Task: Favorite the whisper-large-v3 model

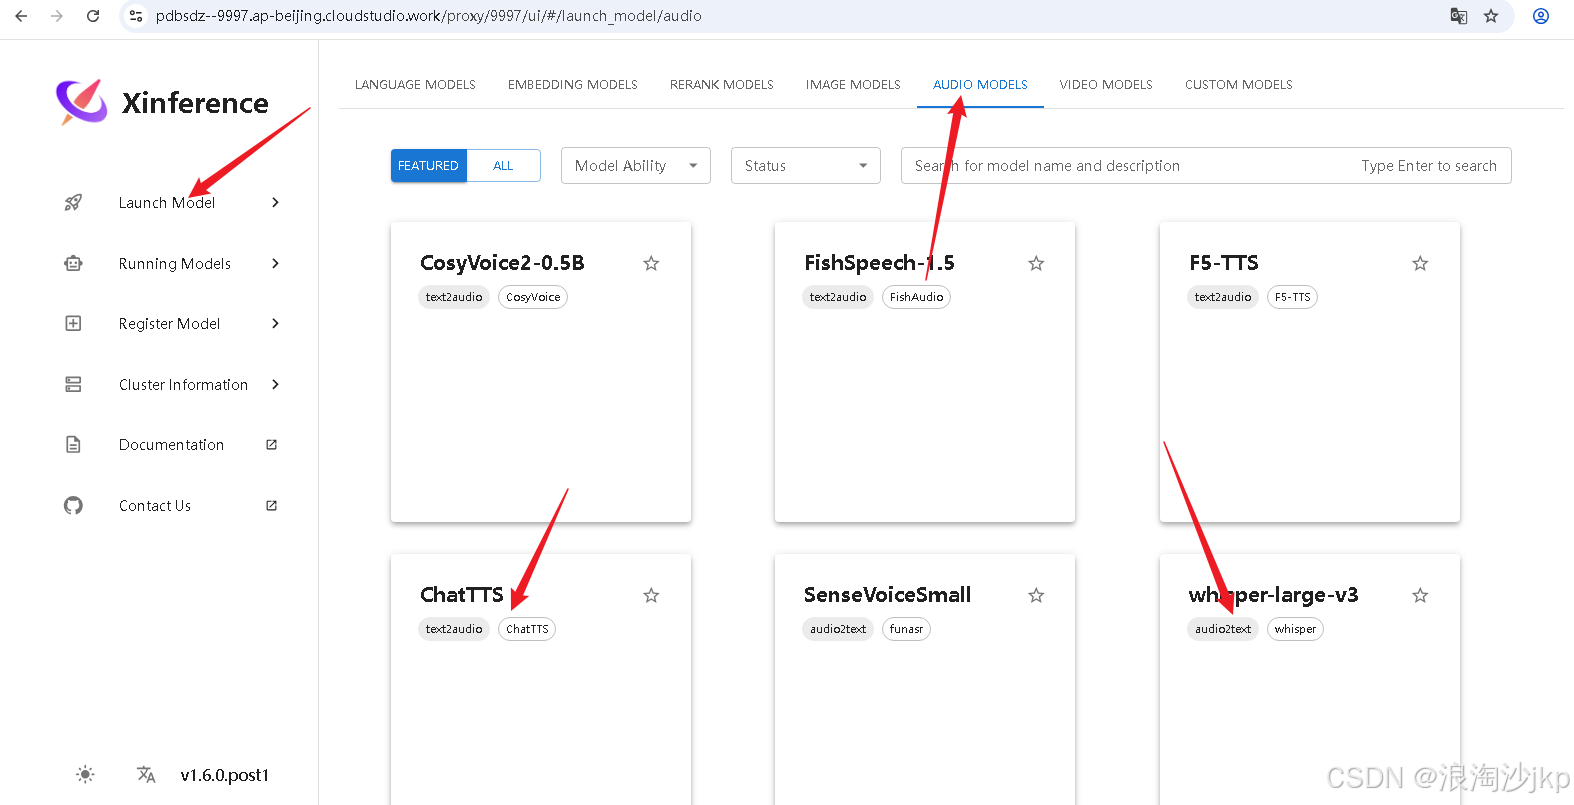Action: [x=1420, y=595]
